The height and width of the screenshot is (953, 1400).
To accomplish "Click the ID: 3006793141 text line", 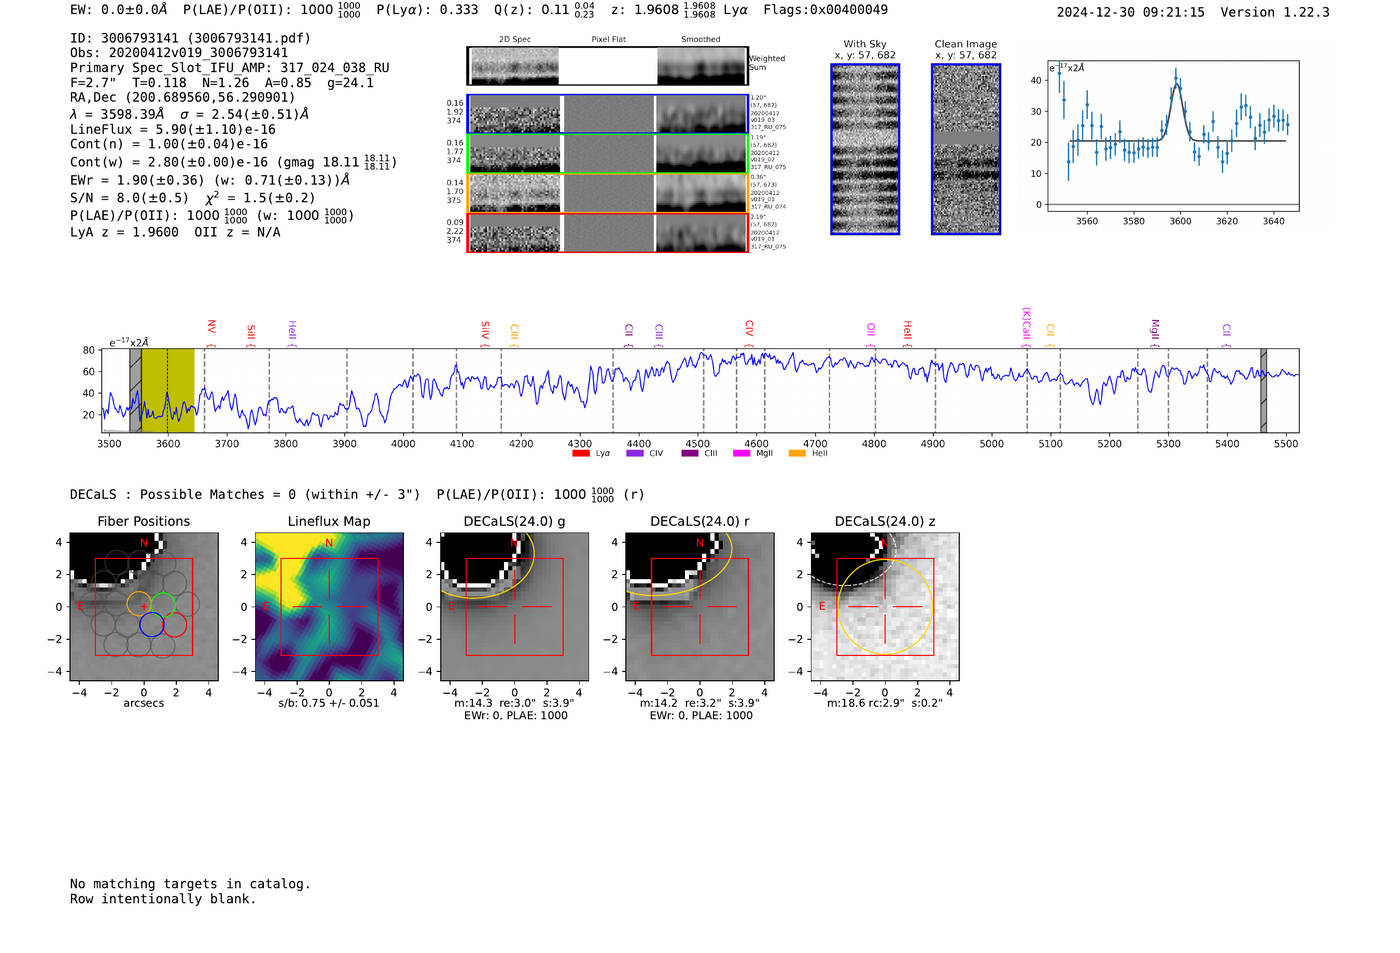I will [190, 38].
